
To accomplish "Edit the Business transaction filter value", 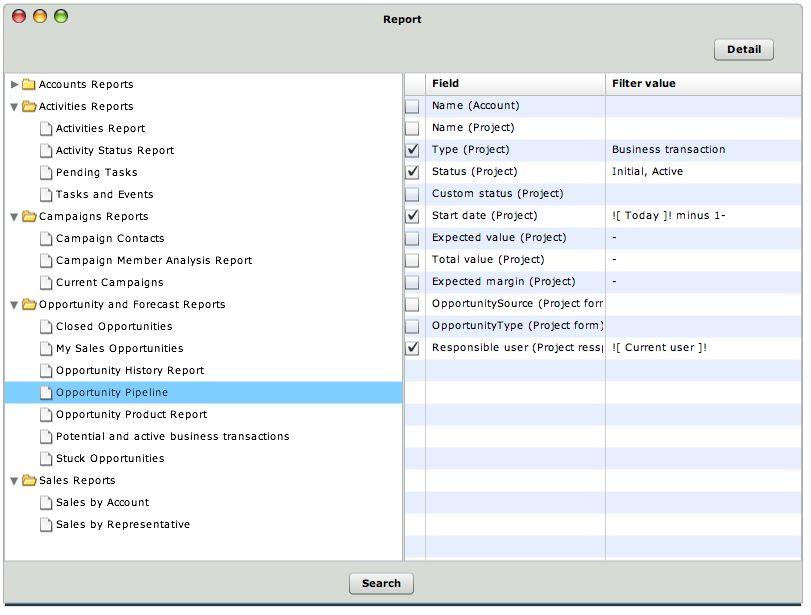I will [x=703, y=150].
